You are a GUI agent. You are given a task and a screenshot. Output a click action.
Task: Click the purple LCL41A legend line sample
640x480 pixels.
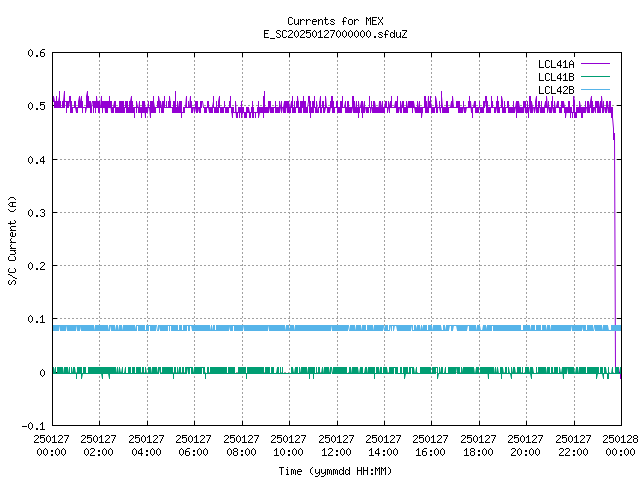(x=595, y=64)
